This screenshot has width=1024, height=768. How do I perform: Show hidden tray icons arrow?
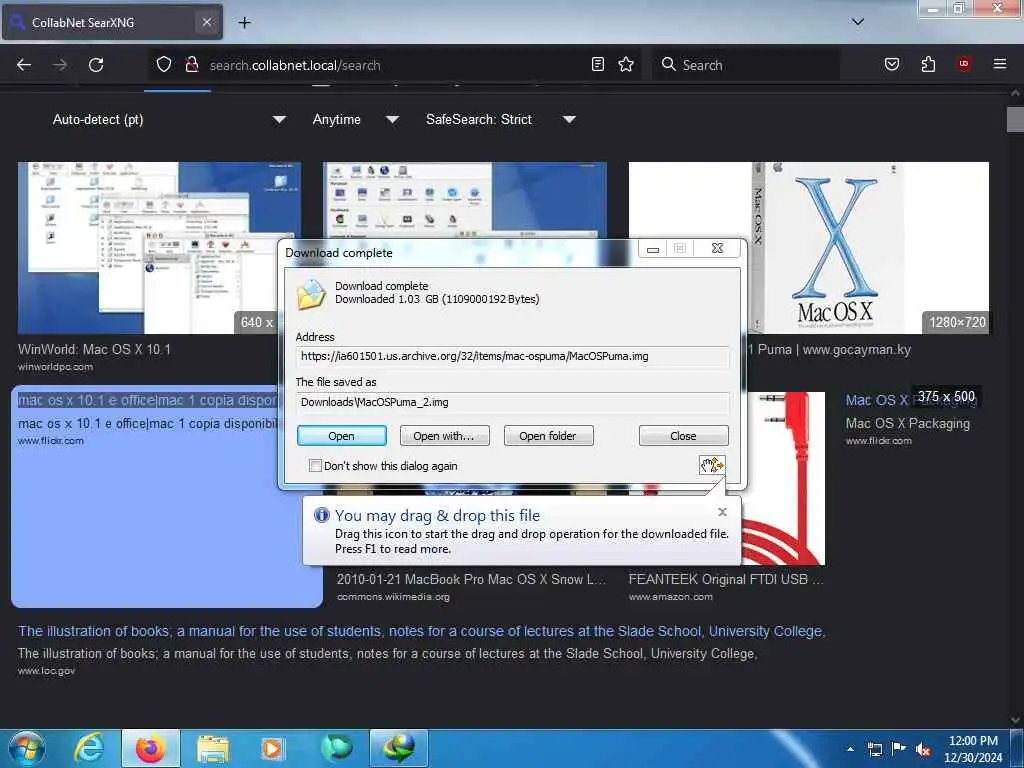click(850, 749)
